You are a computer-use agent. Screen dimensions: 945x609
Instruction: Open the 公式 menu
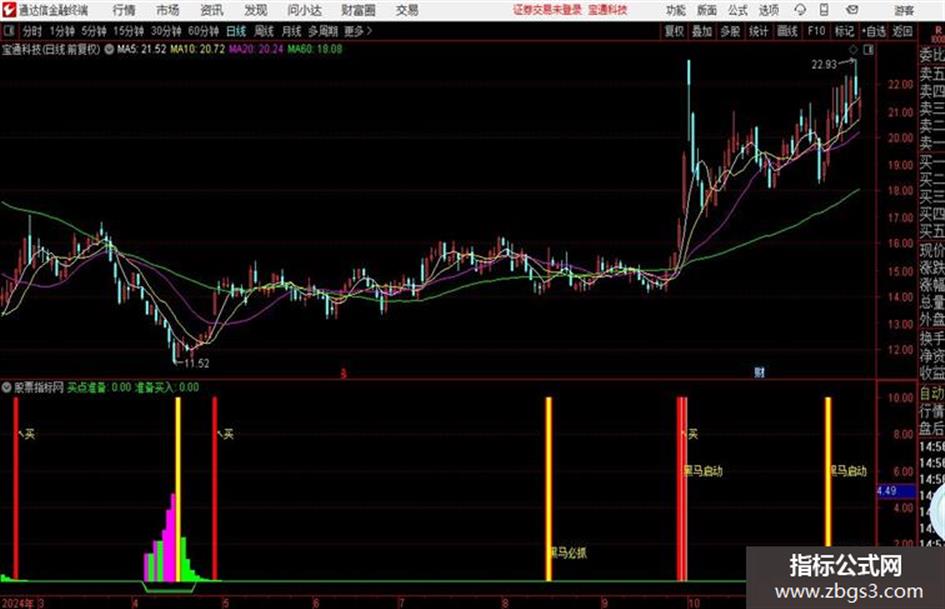pyautogui.click(x=738, y=10)
